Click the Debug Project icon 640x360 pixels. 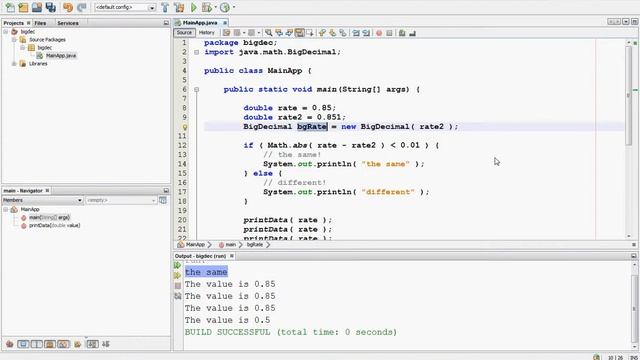(x=207, y=7)
